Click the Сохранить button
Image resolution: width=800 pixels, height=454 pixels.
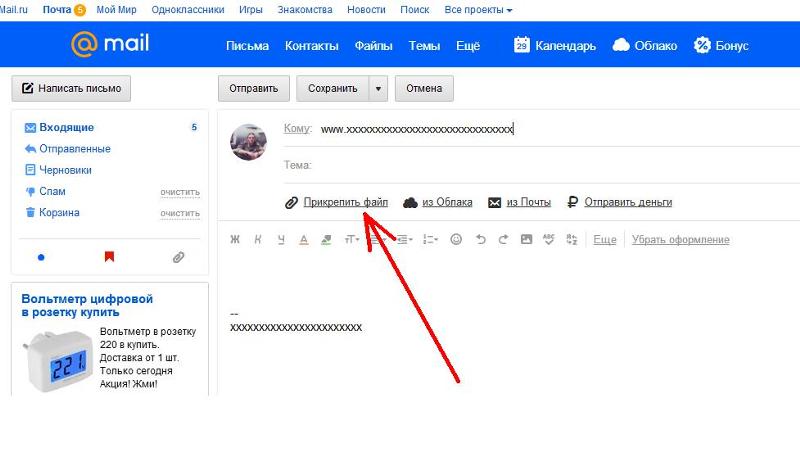click(333, 88)
